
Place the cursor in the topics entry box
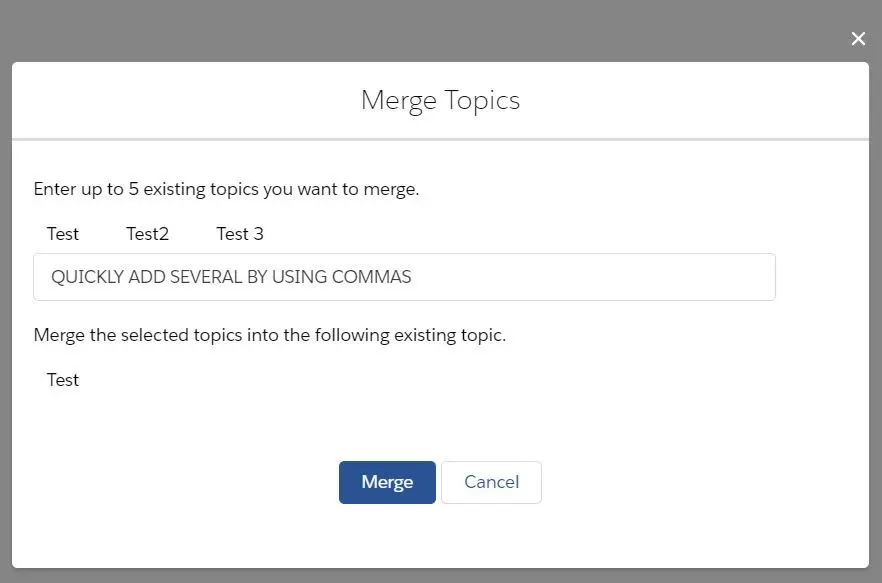tap(404, 277)
